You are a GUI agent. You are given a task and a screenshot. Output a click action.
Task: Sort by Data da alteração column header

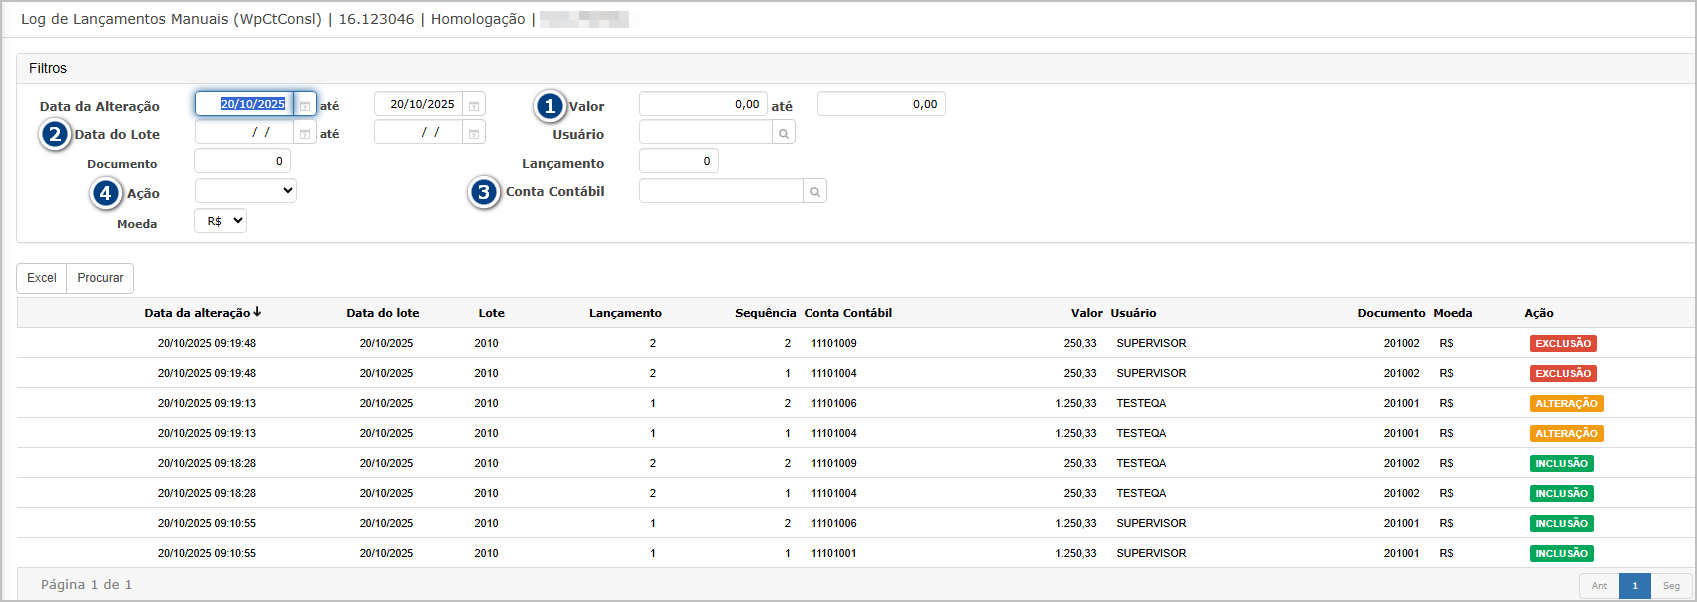(198, 313)
